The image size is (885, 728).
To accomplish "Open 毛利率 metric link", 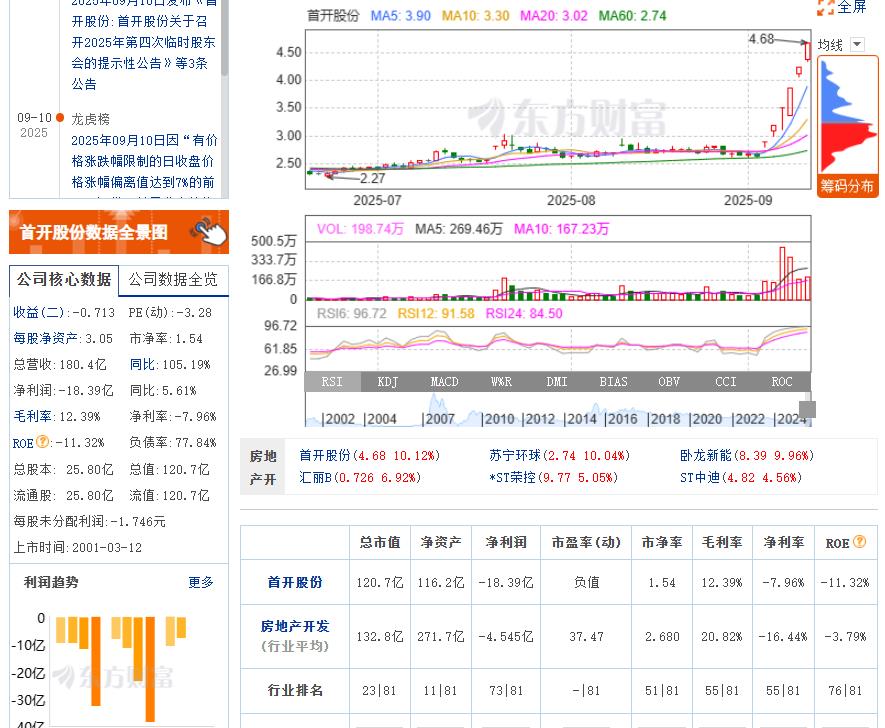I will 32,416.
